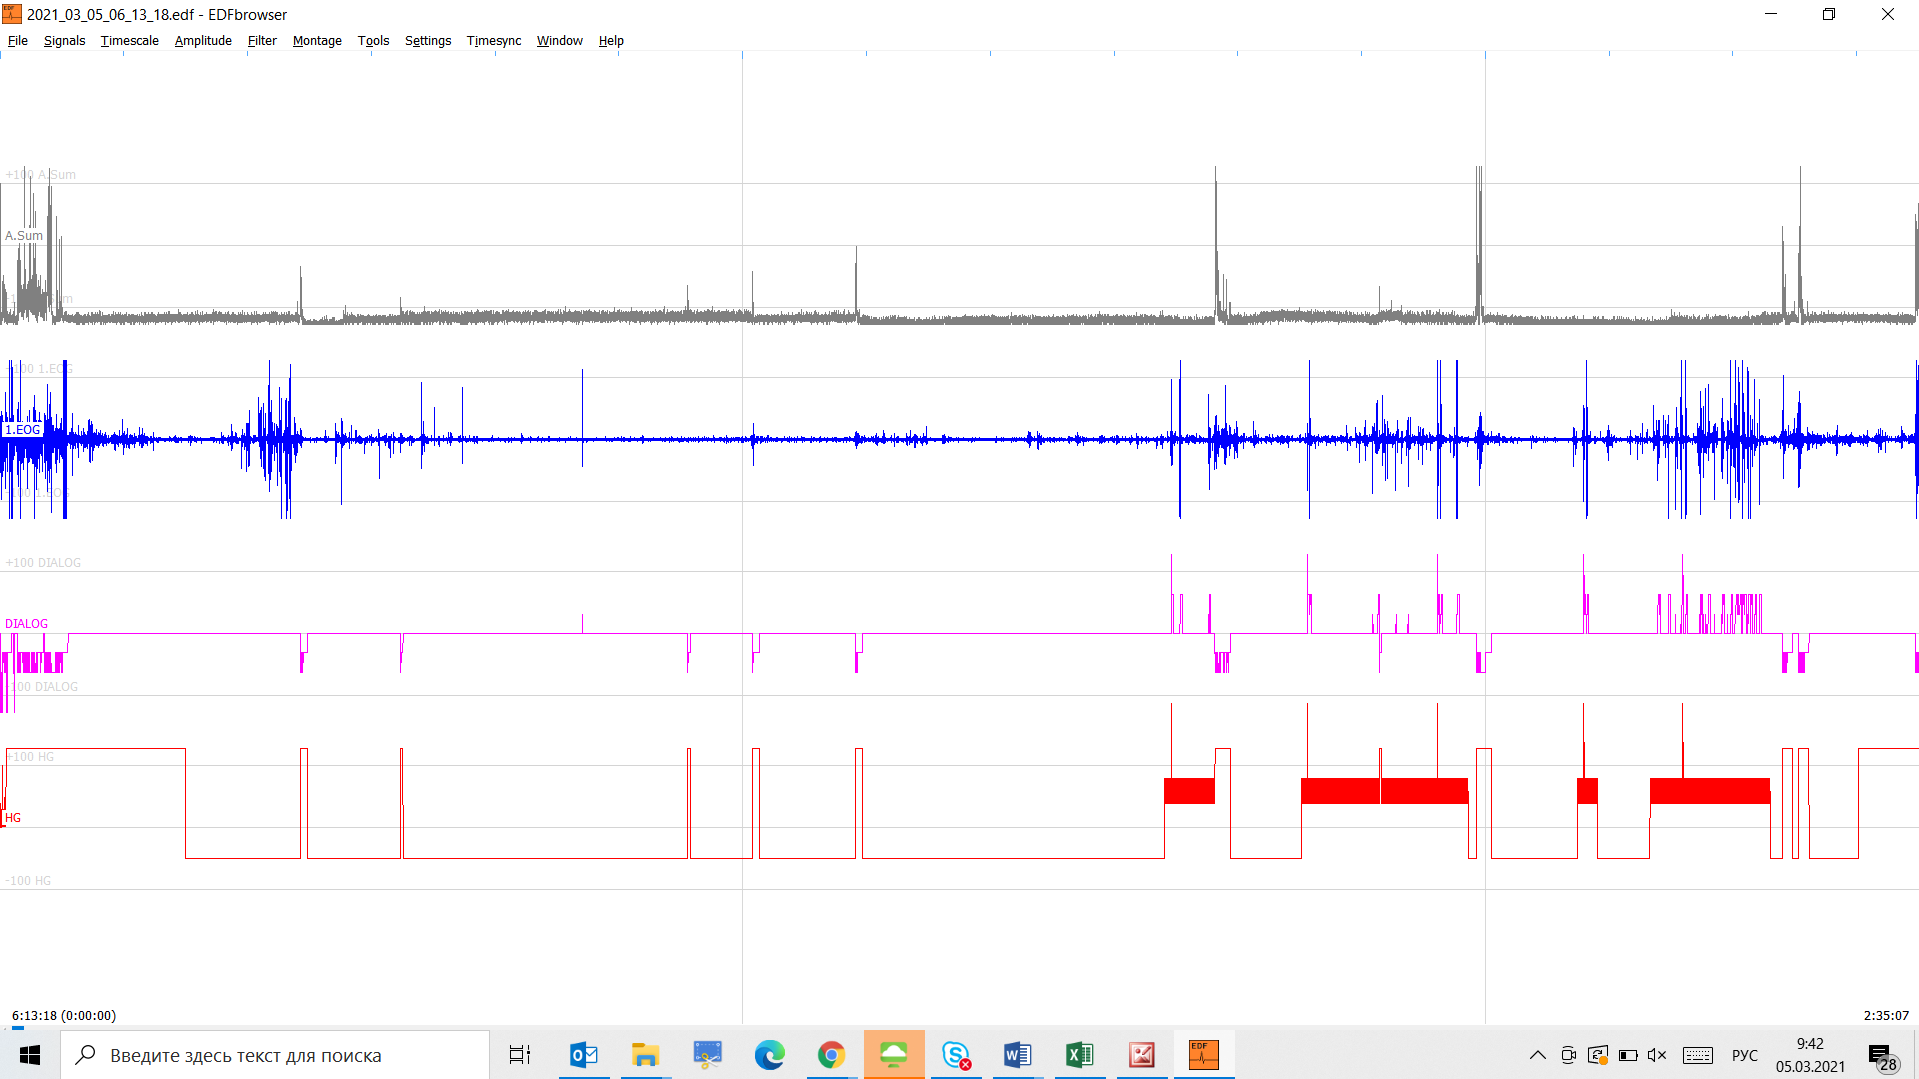1919x1079 pixels.
Task: Open Snipping tool from the taskbar
Action: point(708,1055)
